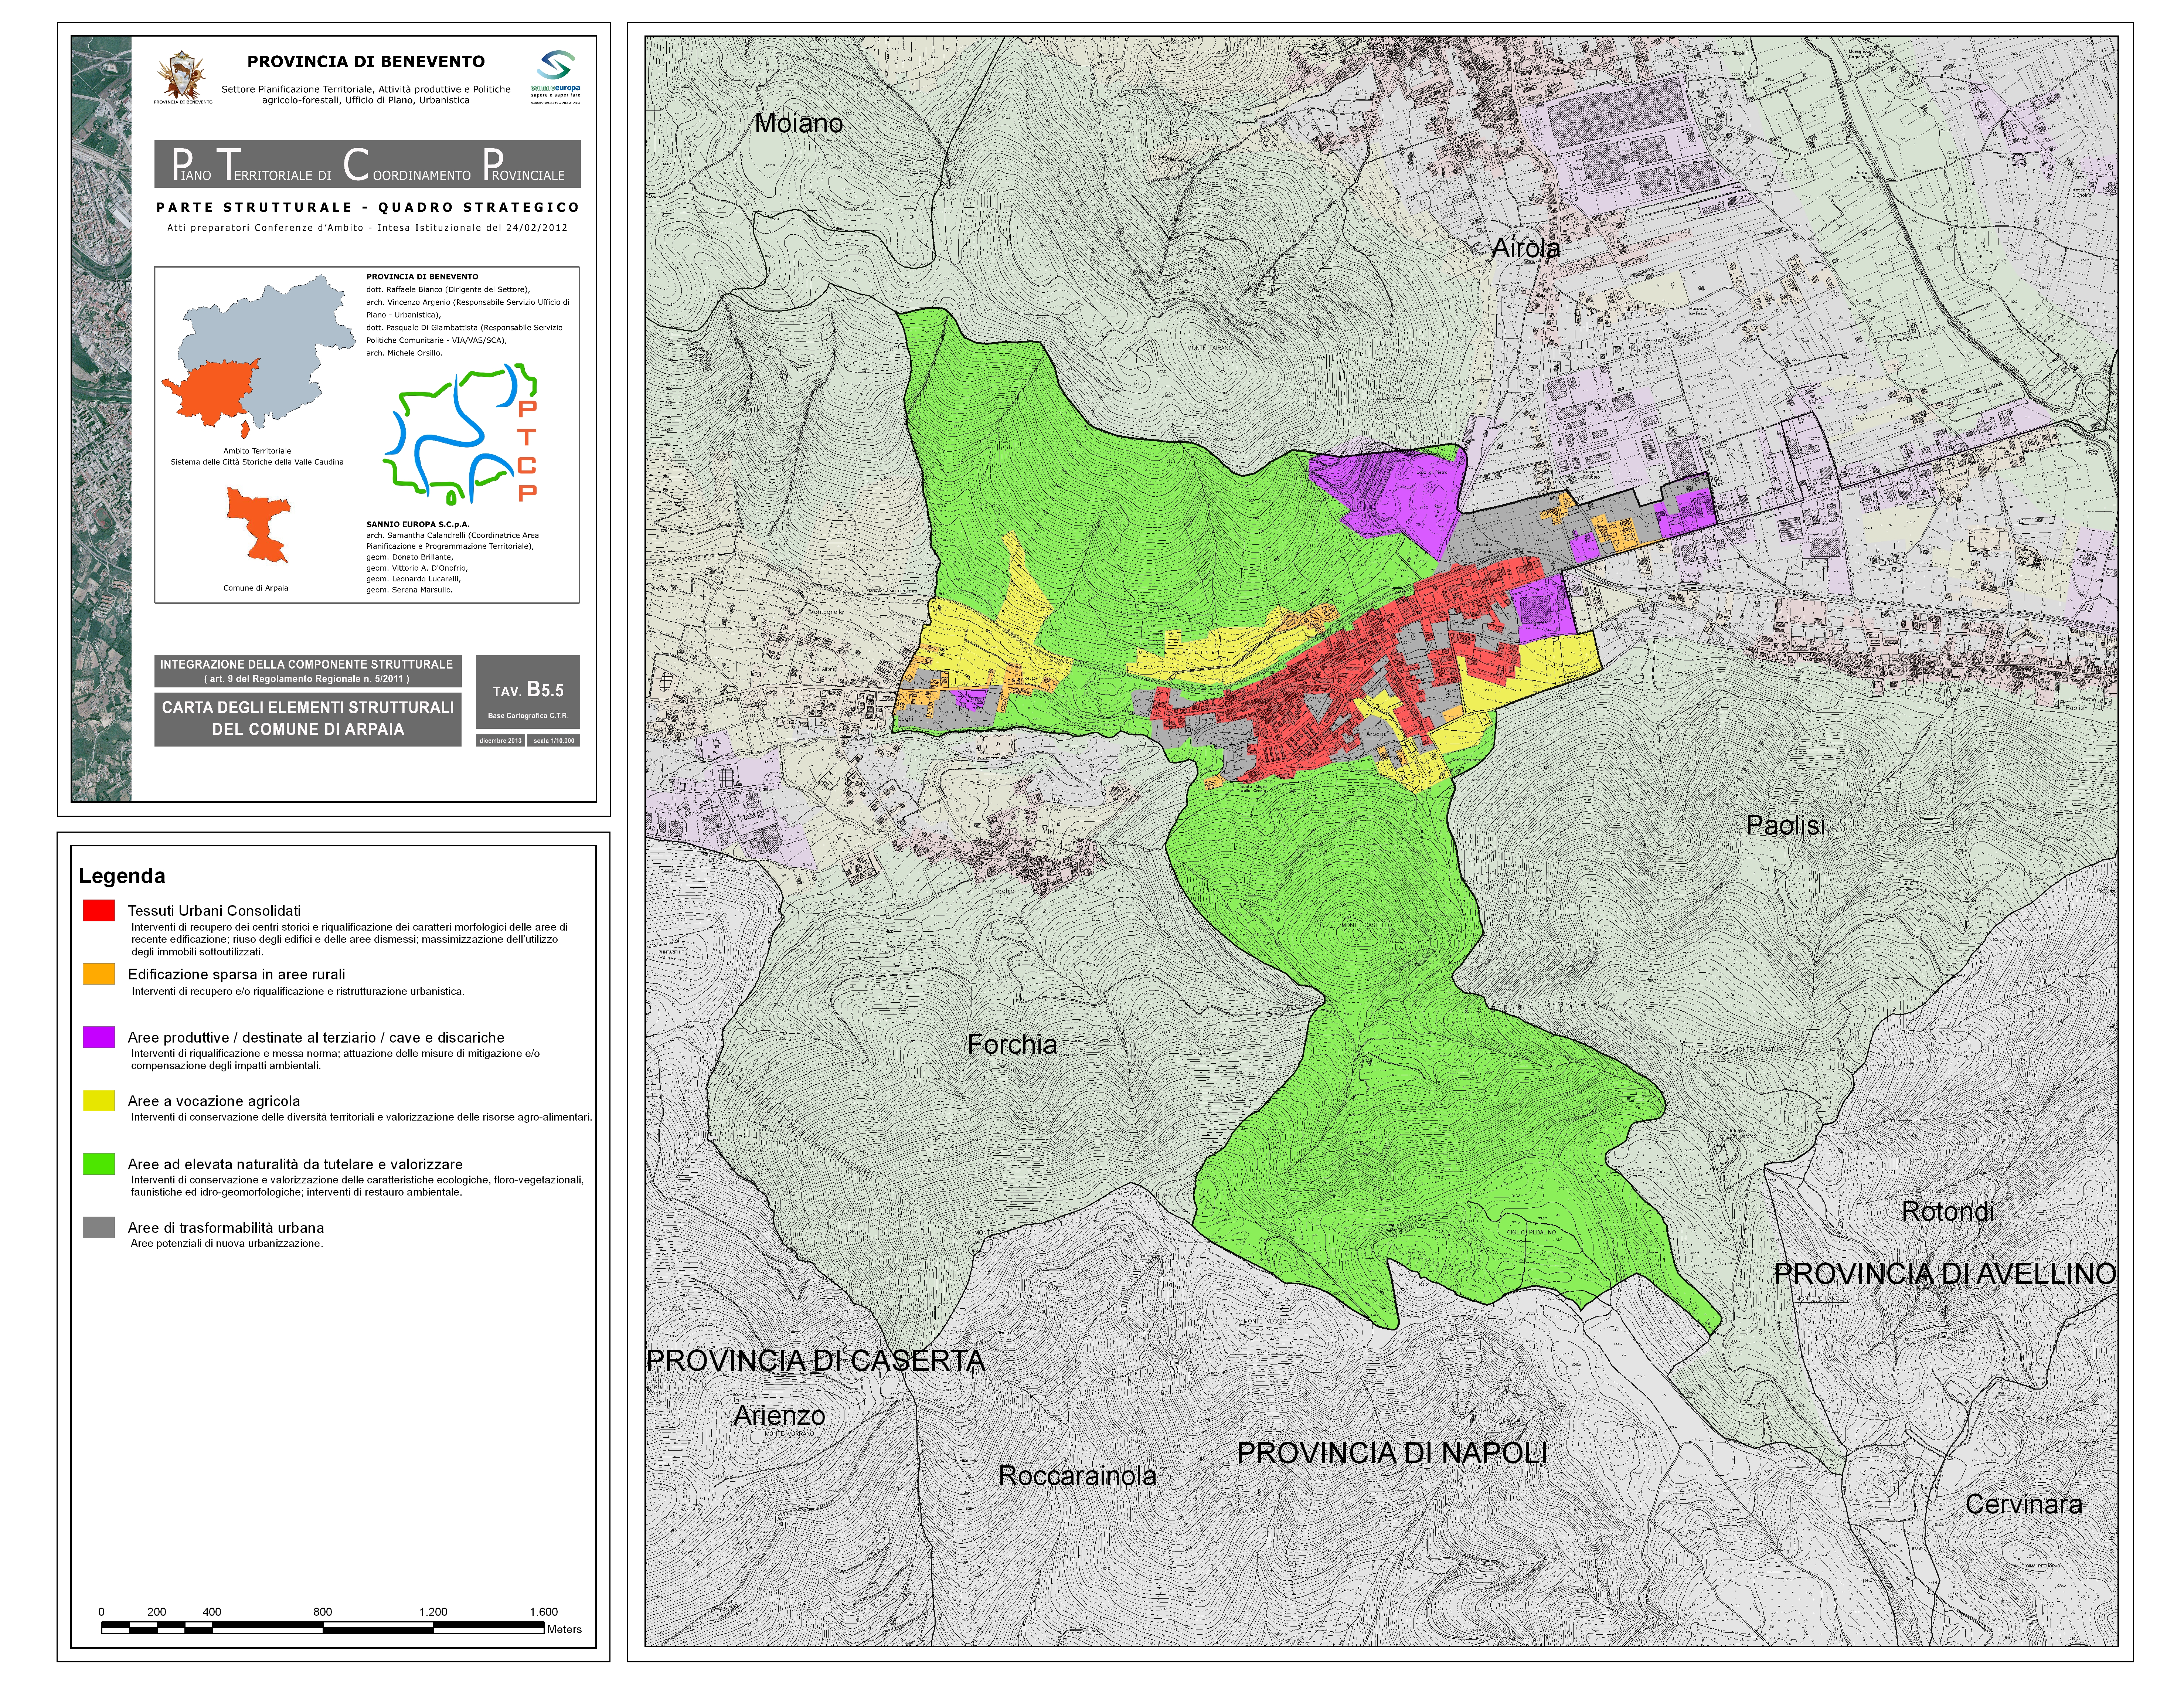Click the aerial photo strip on the left

click(101, 419)
